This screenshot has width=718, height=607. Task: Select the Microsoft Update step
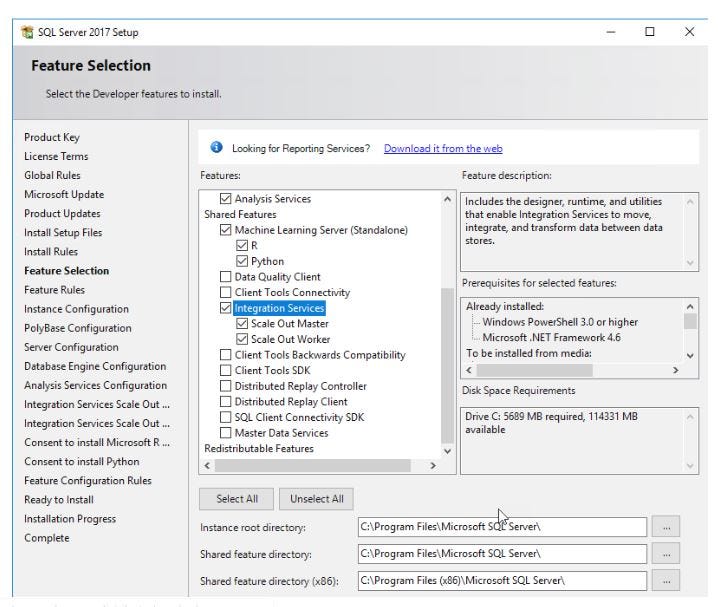pyautogui.click(x=64, y=195)
